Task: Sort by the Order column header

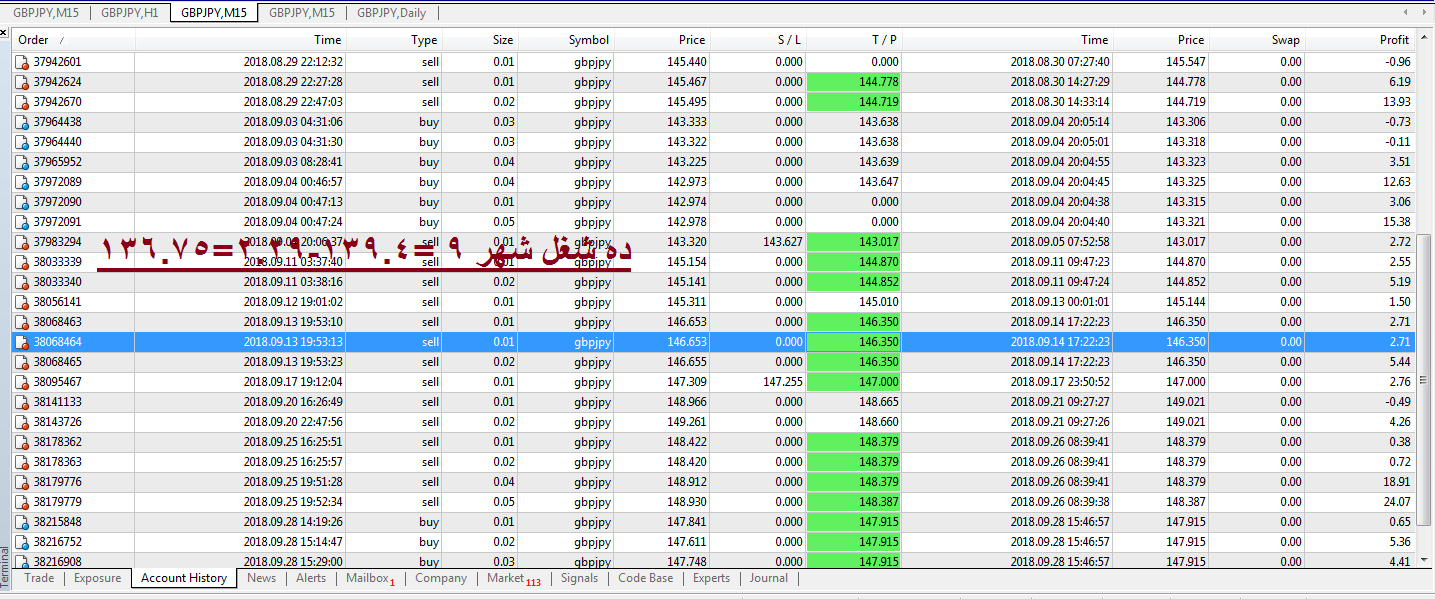Action: pos(34,40)
